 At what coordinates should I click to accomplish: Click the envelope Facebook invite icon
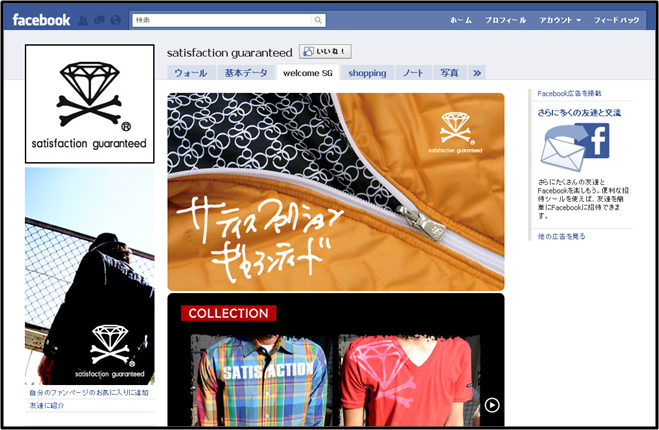click(575, 148)
